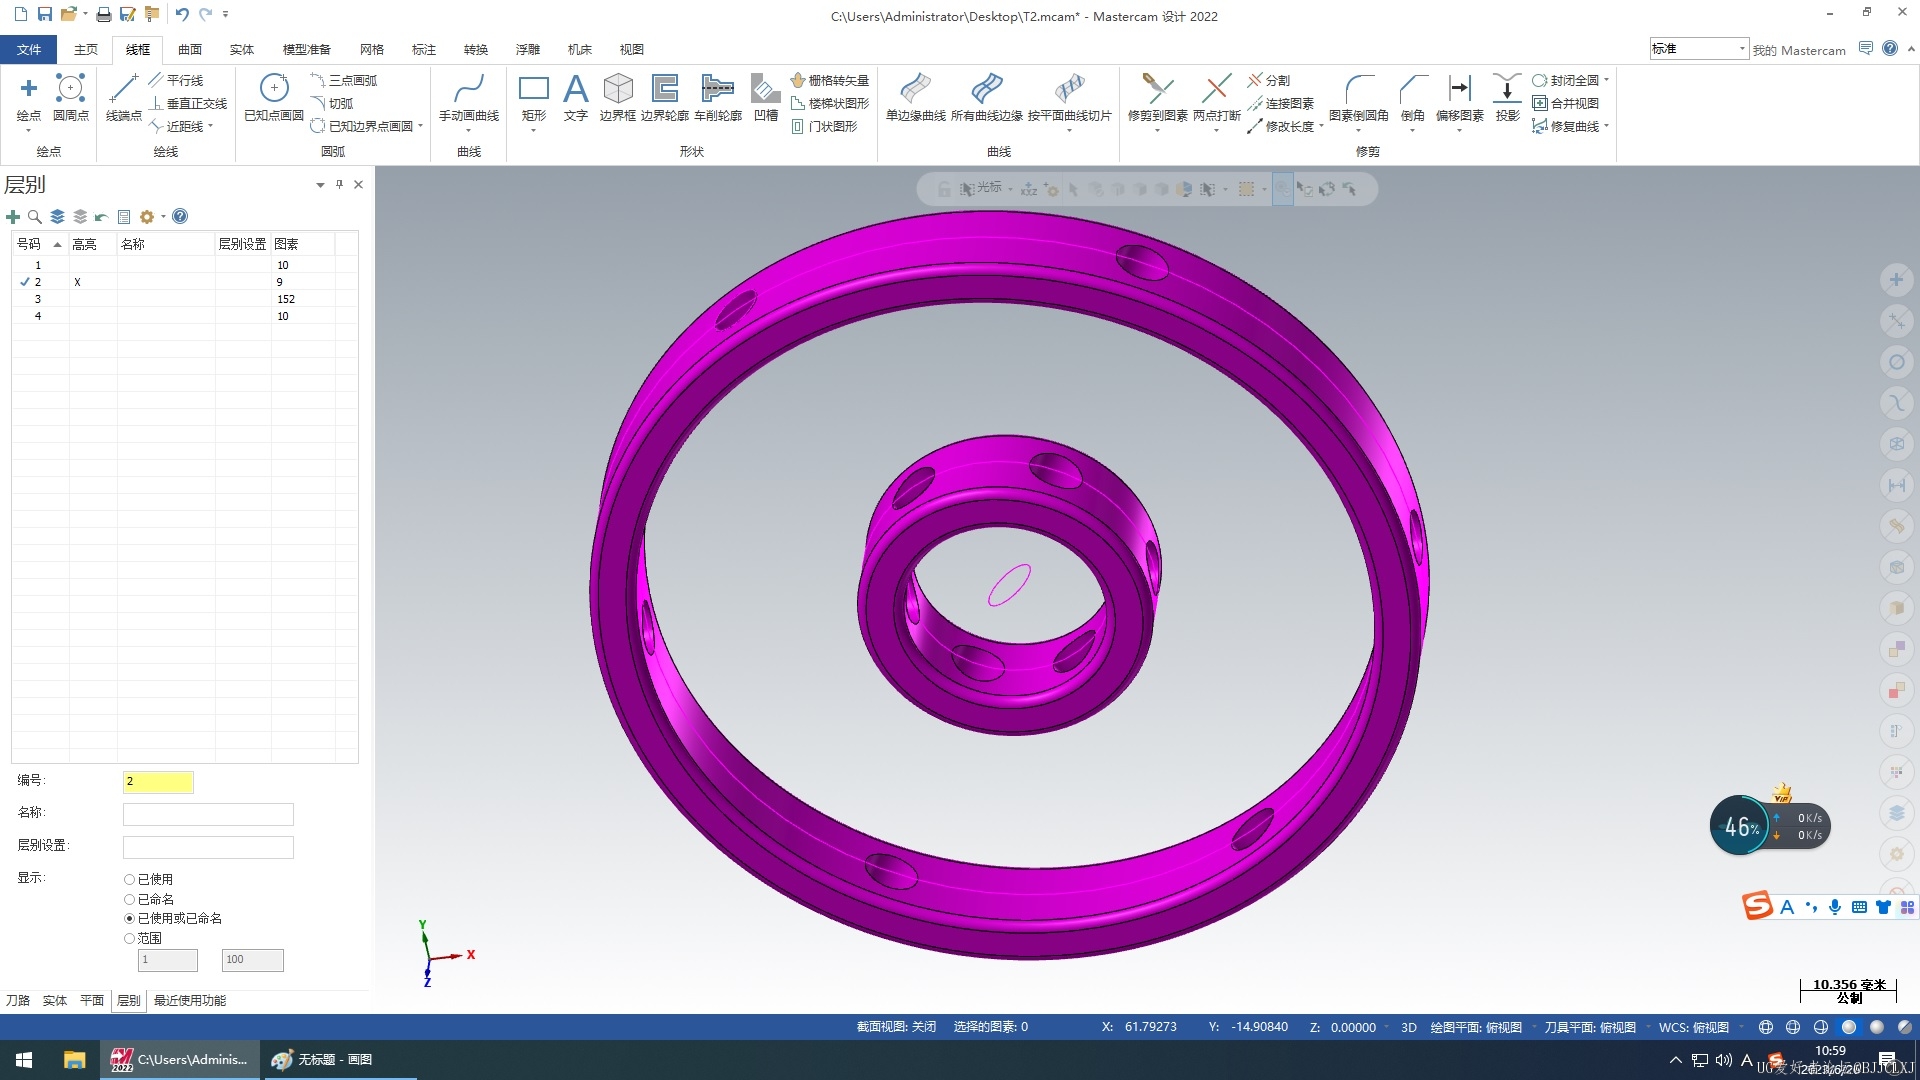The width and height of the screenshot is (1920, 1080).
Task: Pin the 层别 panel
Action: 339,184
